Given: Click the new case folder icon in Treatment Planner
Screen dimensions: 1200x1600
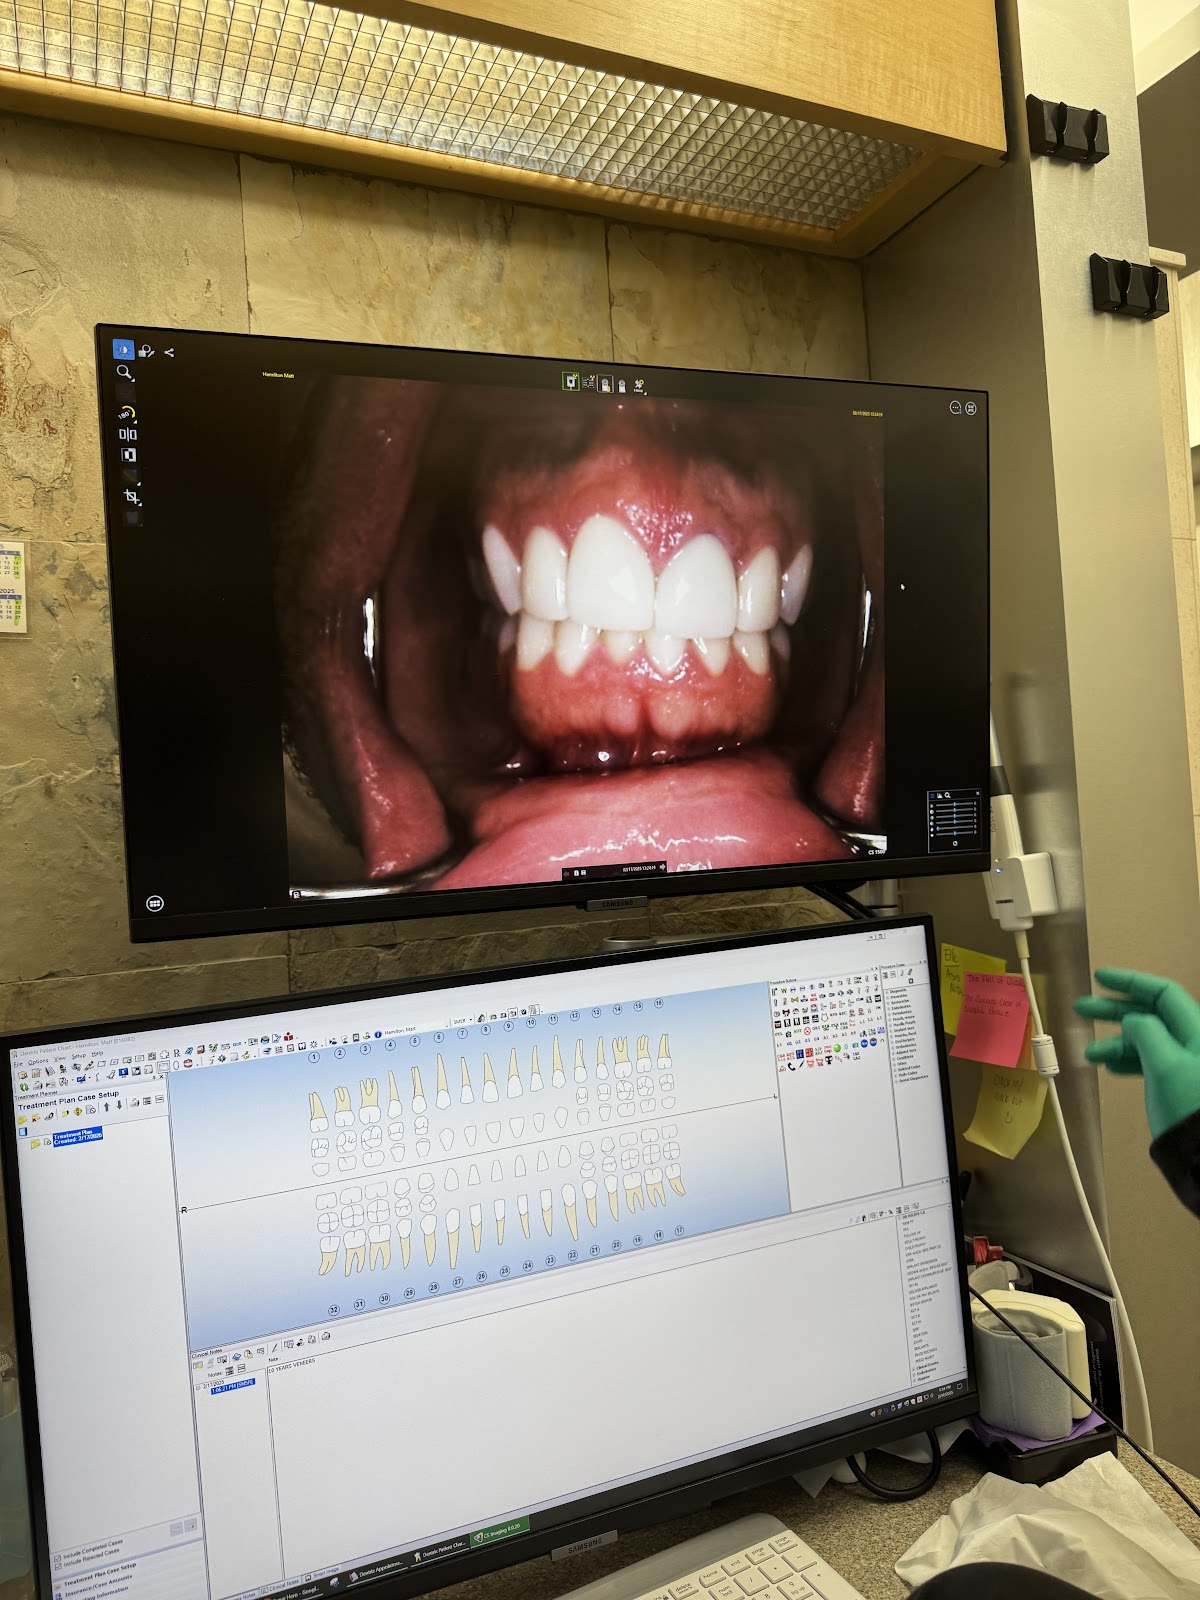Looking at the screenshot, I should coord(22,1119).
